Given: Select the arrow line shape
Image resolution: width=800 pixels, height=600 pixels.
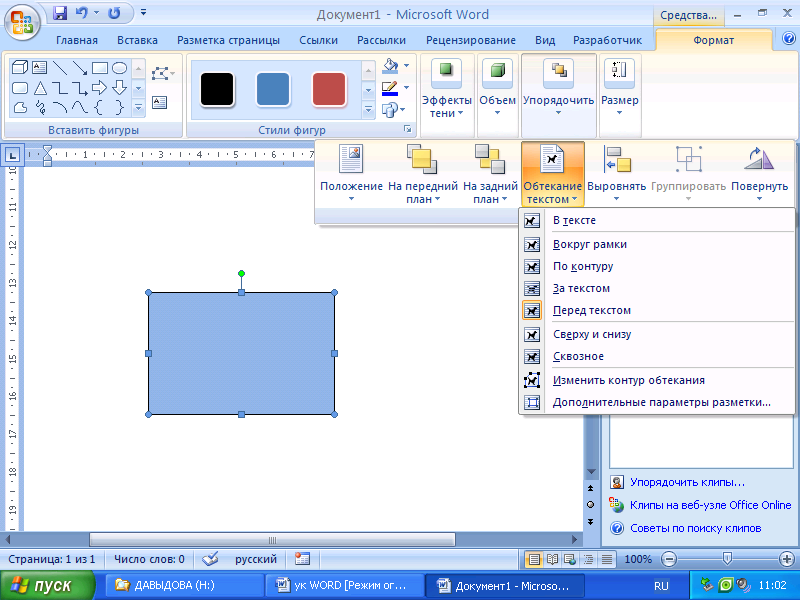Looking at the screenshot, I should click(80, 67).
